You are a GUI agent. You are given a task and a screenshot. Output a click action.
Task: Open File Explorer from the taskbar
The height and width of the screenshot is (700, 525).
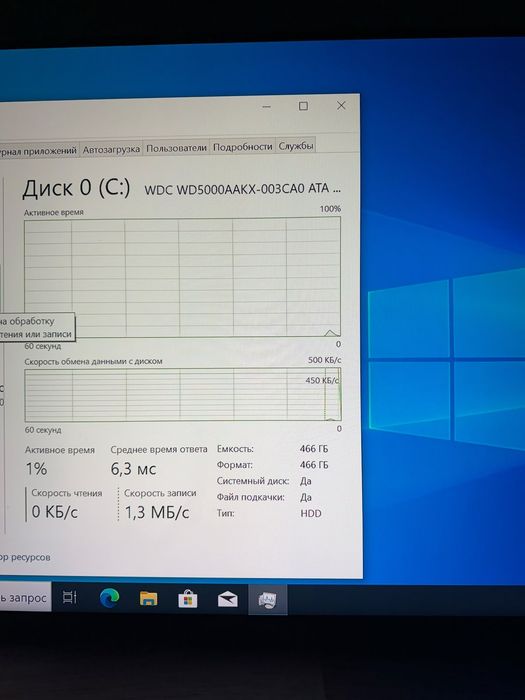point(148,598)
